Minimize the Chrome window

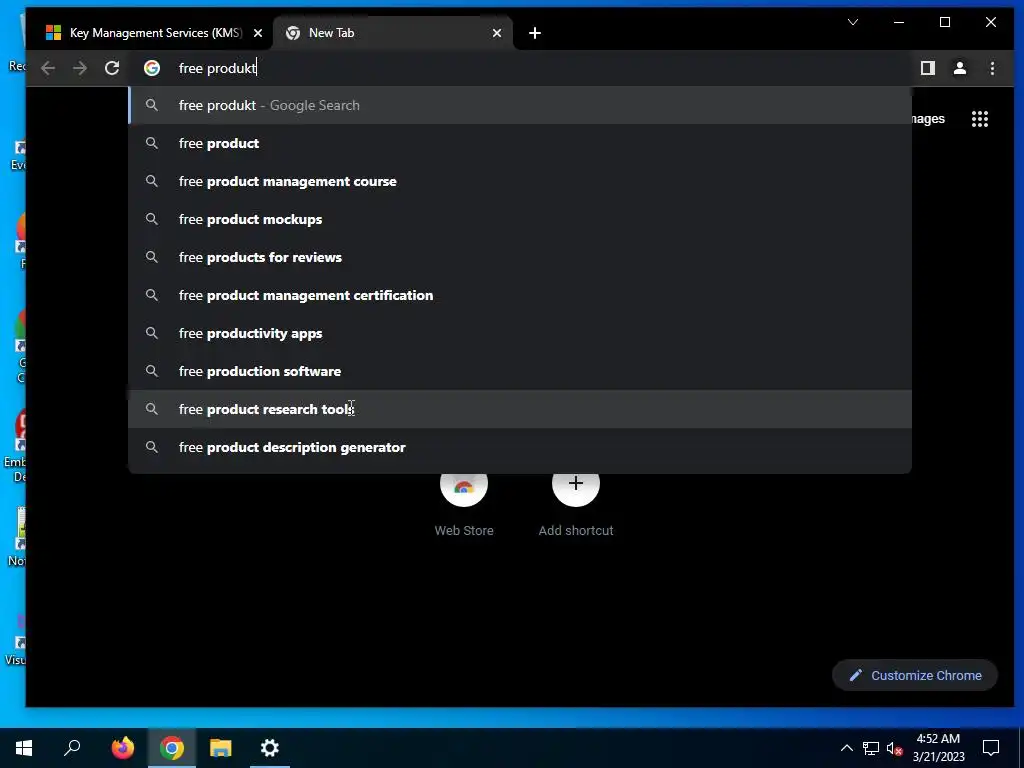(899, 22)
